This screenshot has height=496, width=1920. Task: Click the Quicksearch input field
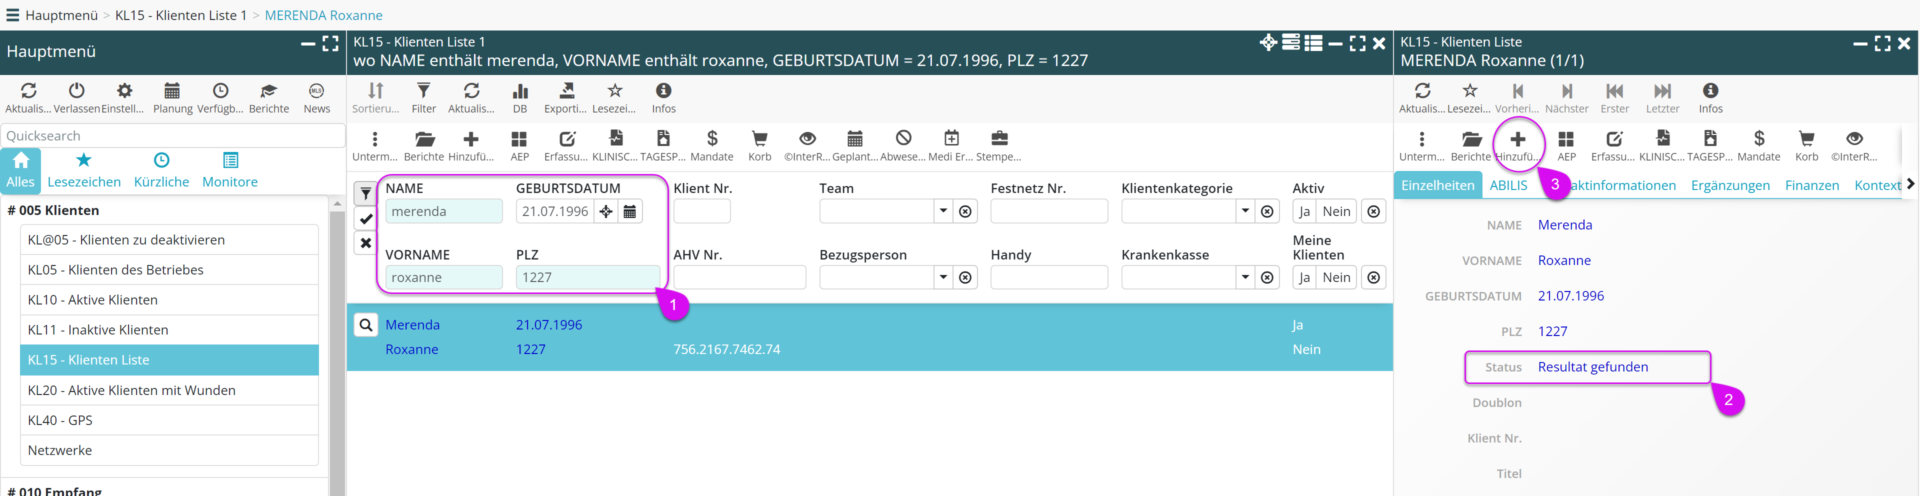[172, 135]
